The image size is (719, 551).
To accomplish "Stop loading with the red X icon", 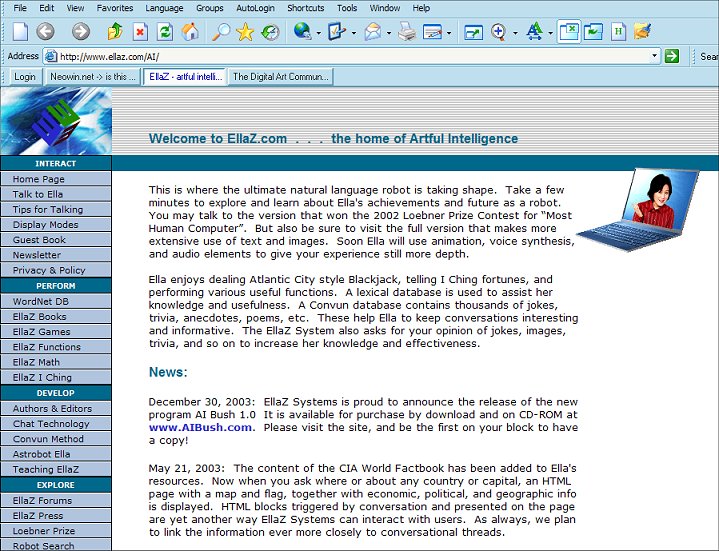I will pyautogui.click(x=140, y=32).
